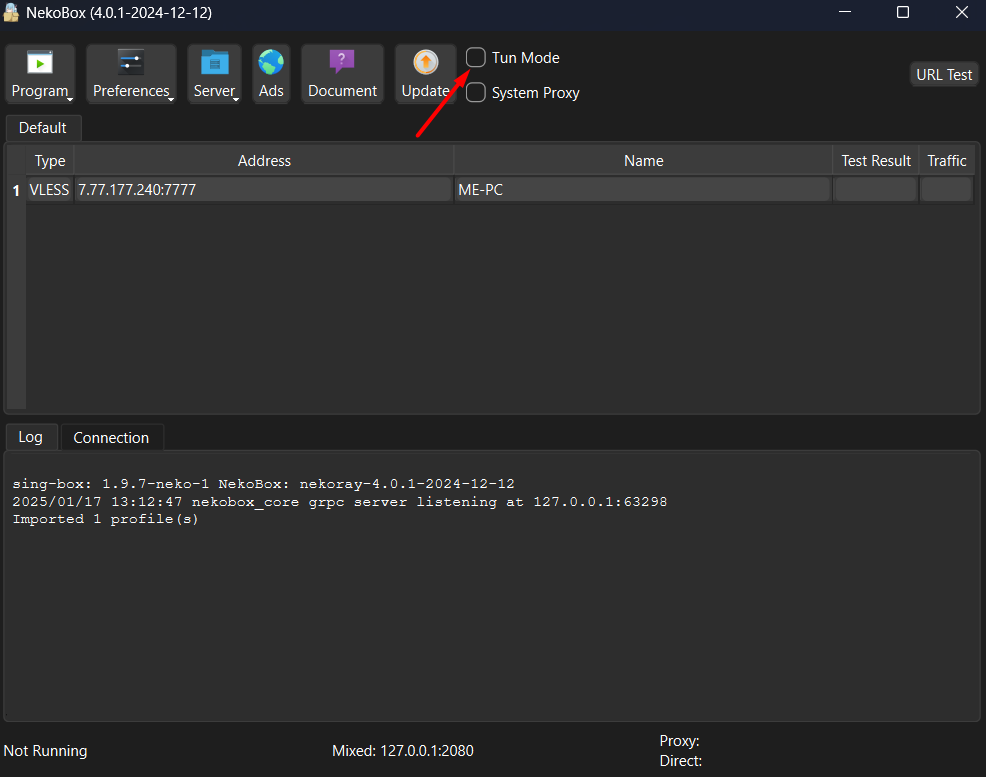This screenshot has height=777, width=986.
Task: Enable the System Proxy checkbox
Action: click(476, 93)
